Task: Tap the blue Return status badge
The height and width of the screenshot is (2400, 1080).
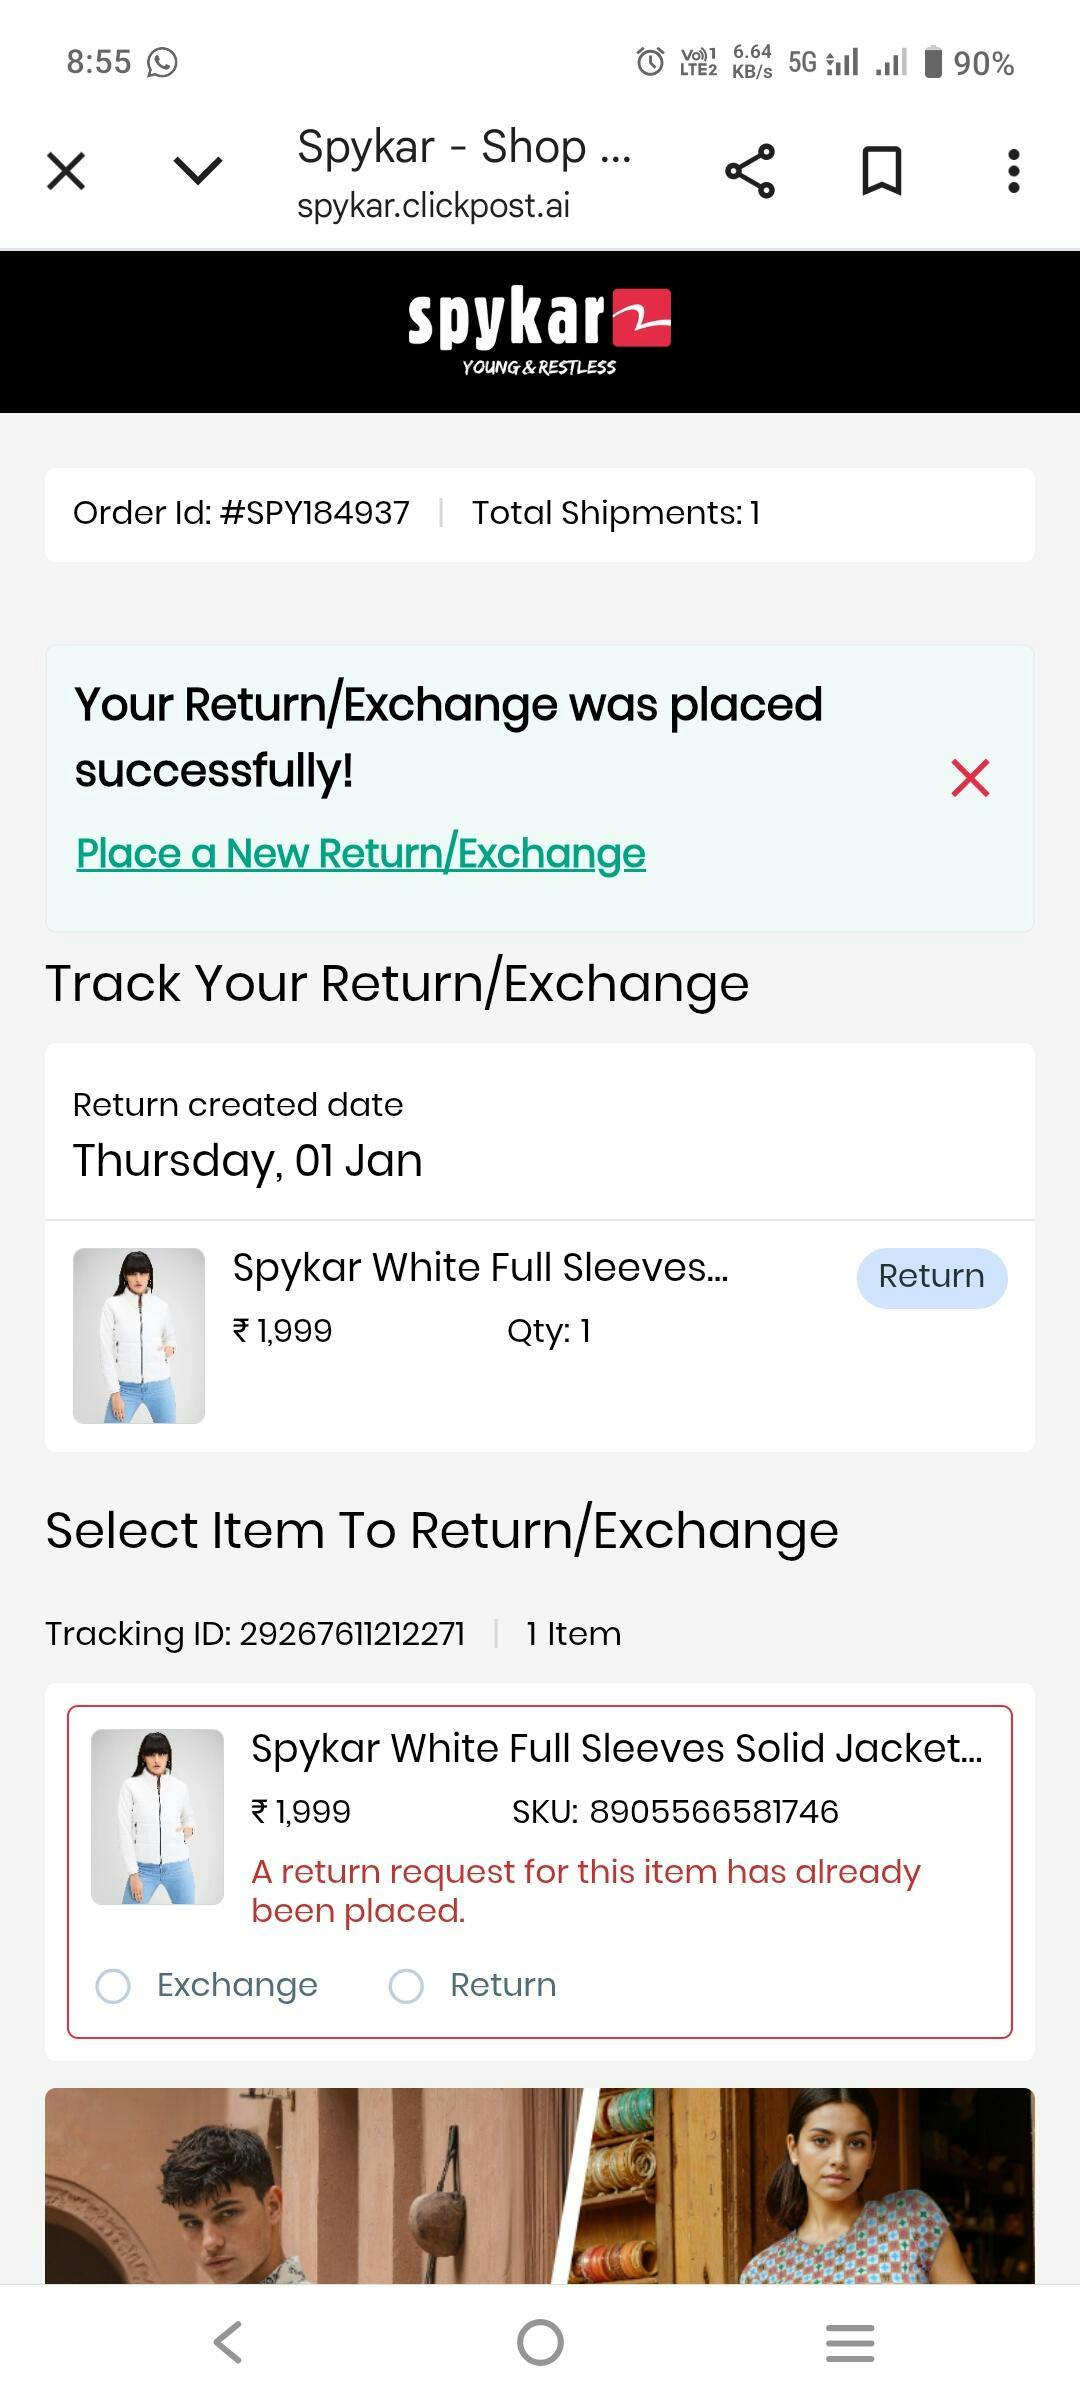Action: click(931, 1277)
